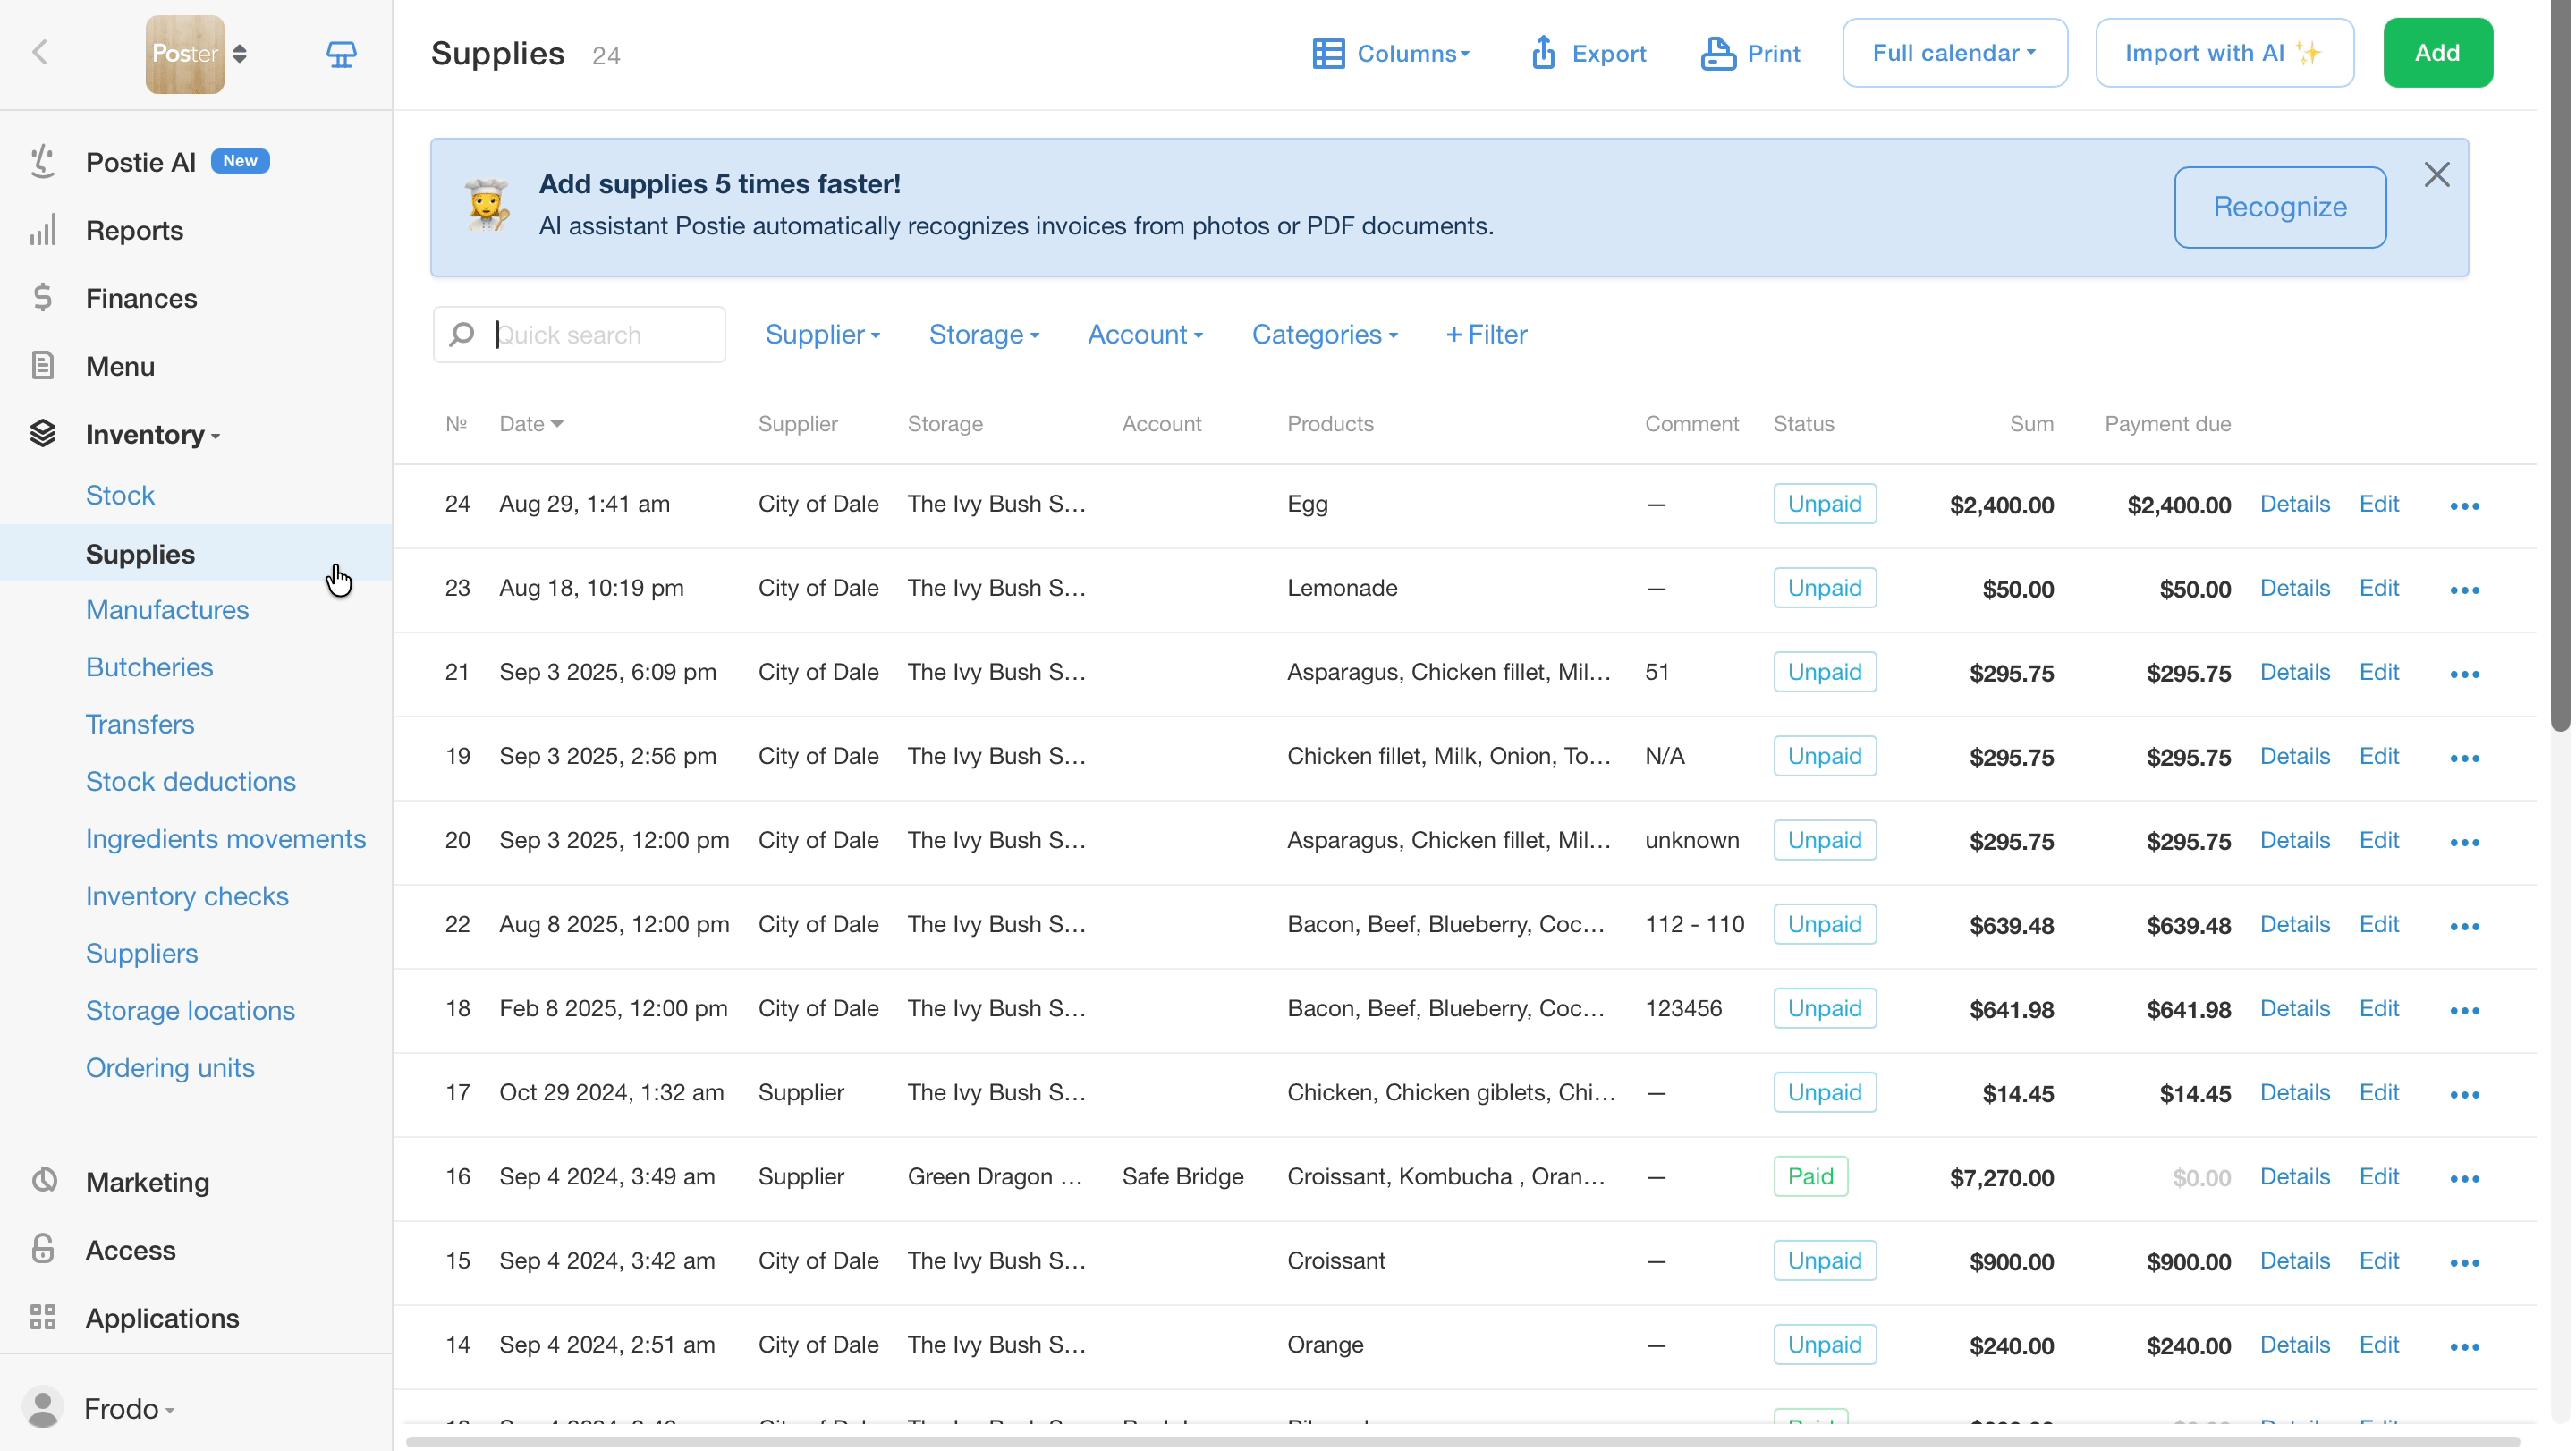This screenshot has width=2576, height=1451.
Task: Click the Recognize button
Action: pos(2279,207)
